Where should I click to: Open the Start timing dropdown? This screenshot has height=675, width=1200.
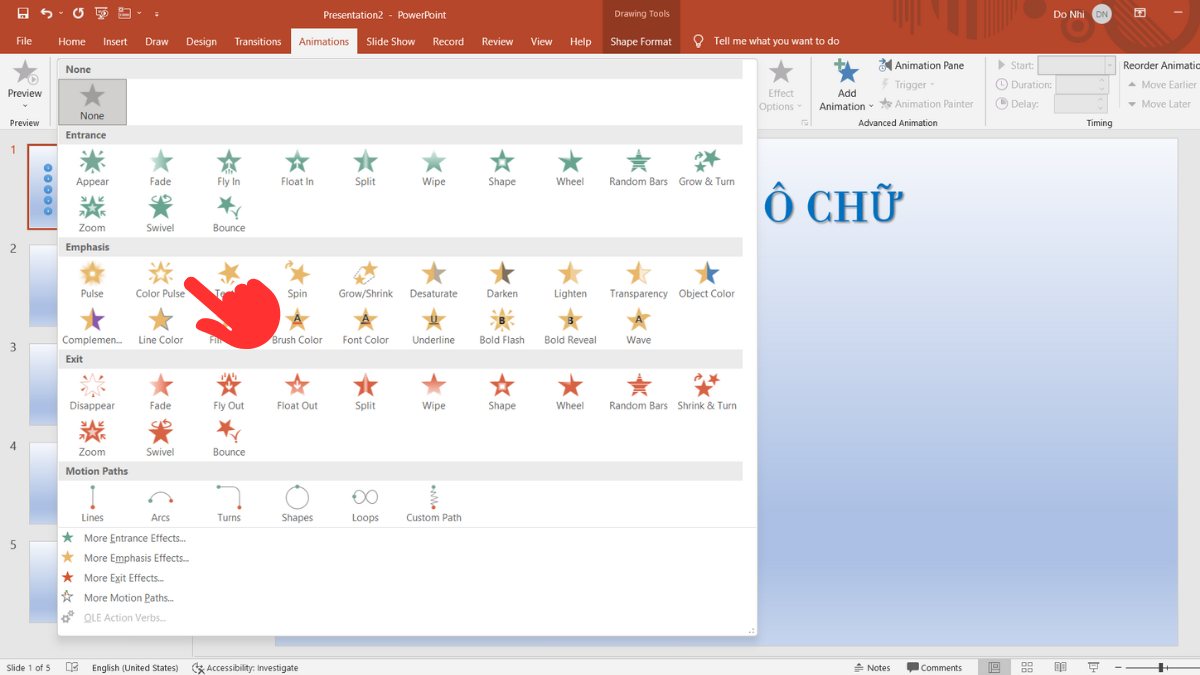(x=1109, y=65)
